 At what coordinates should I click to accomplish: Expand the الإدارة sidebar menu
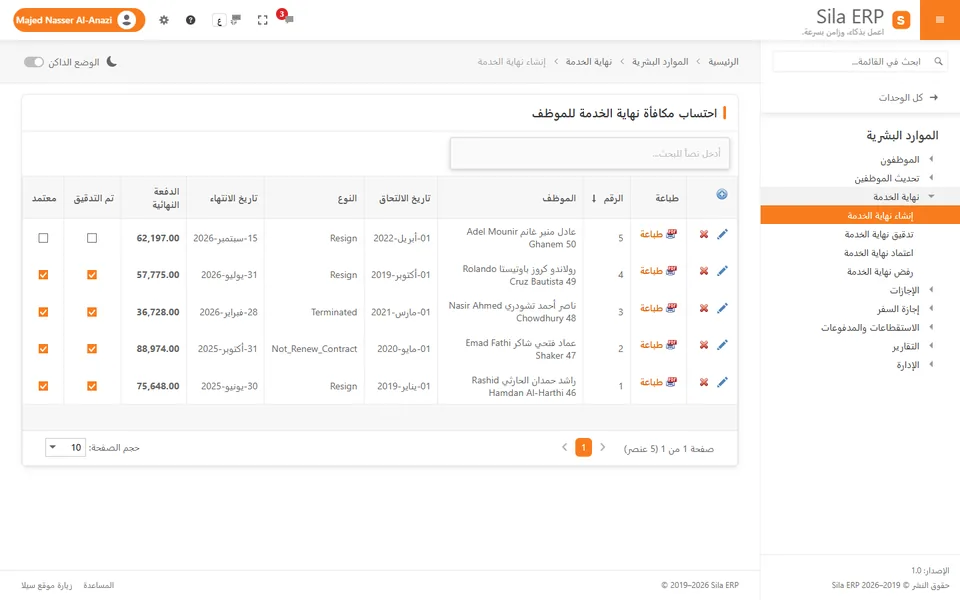(x=860, y=365)
